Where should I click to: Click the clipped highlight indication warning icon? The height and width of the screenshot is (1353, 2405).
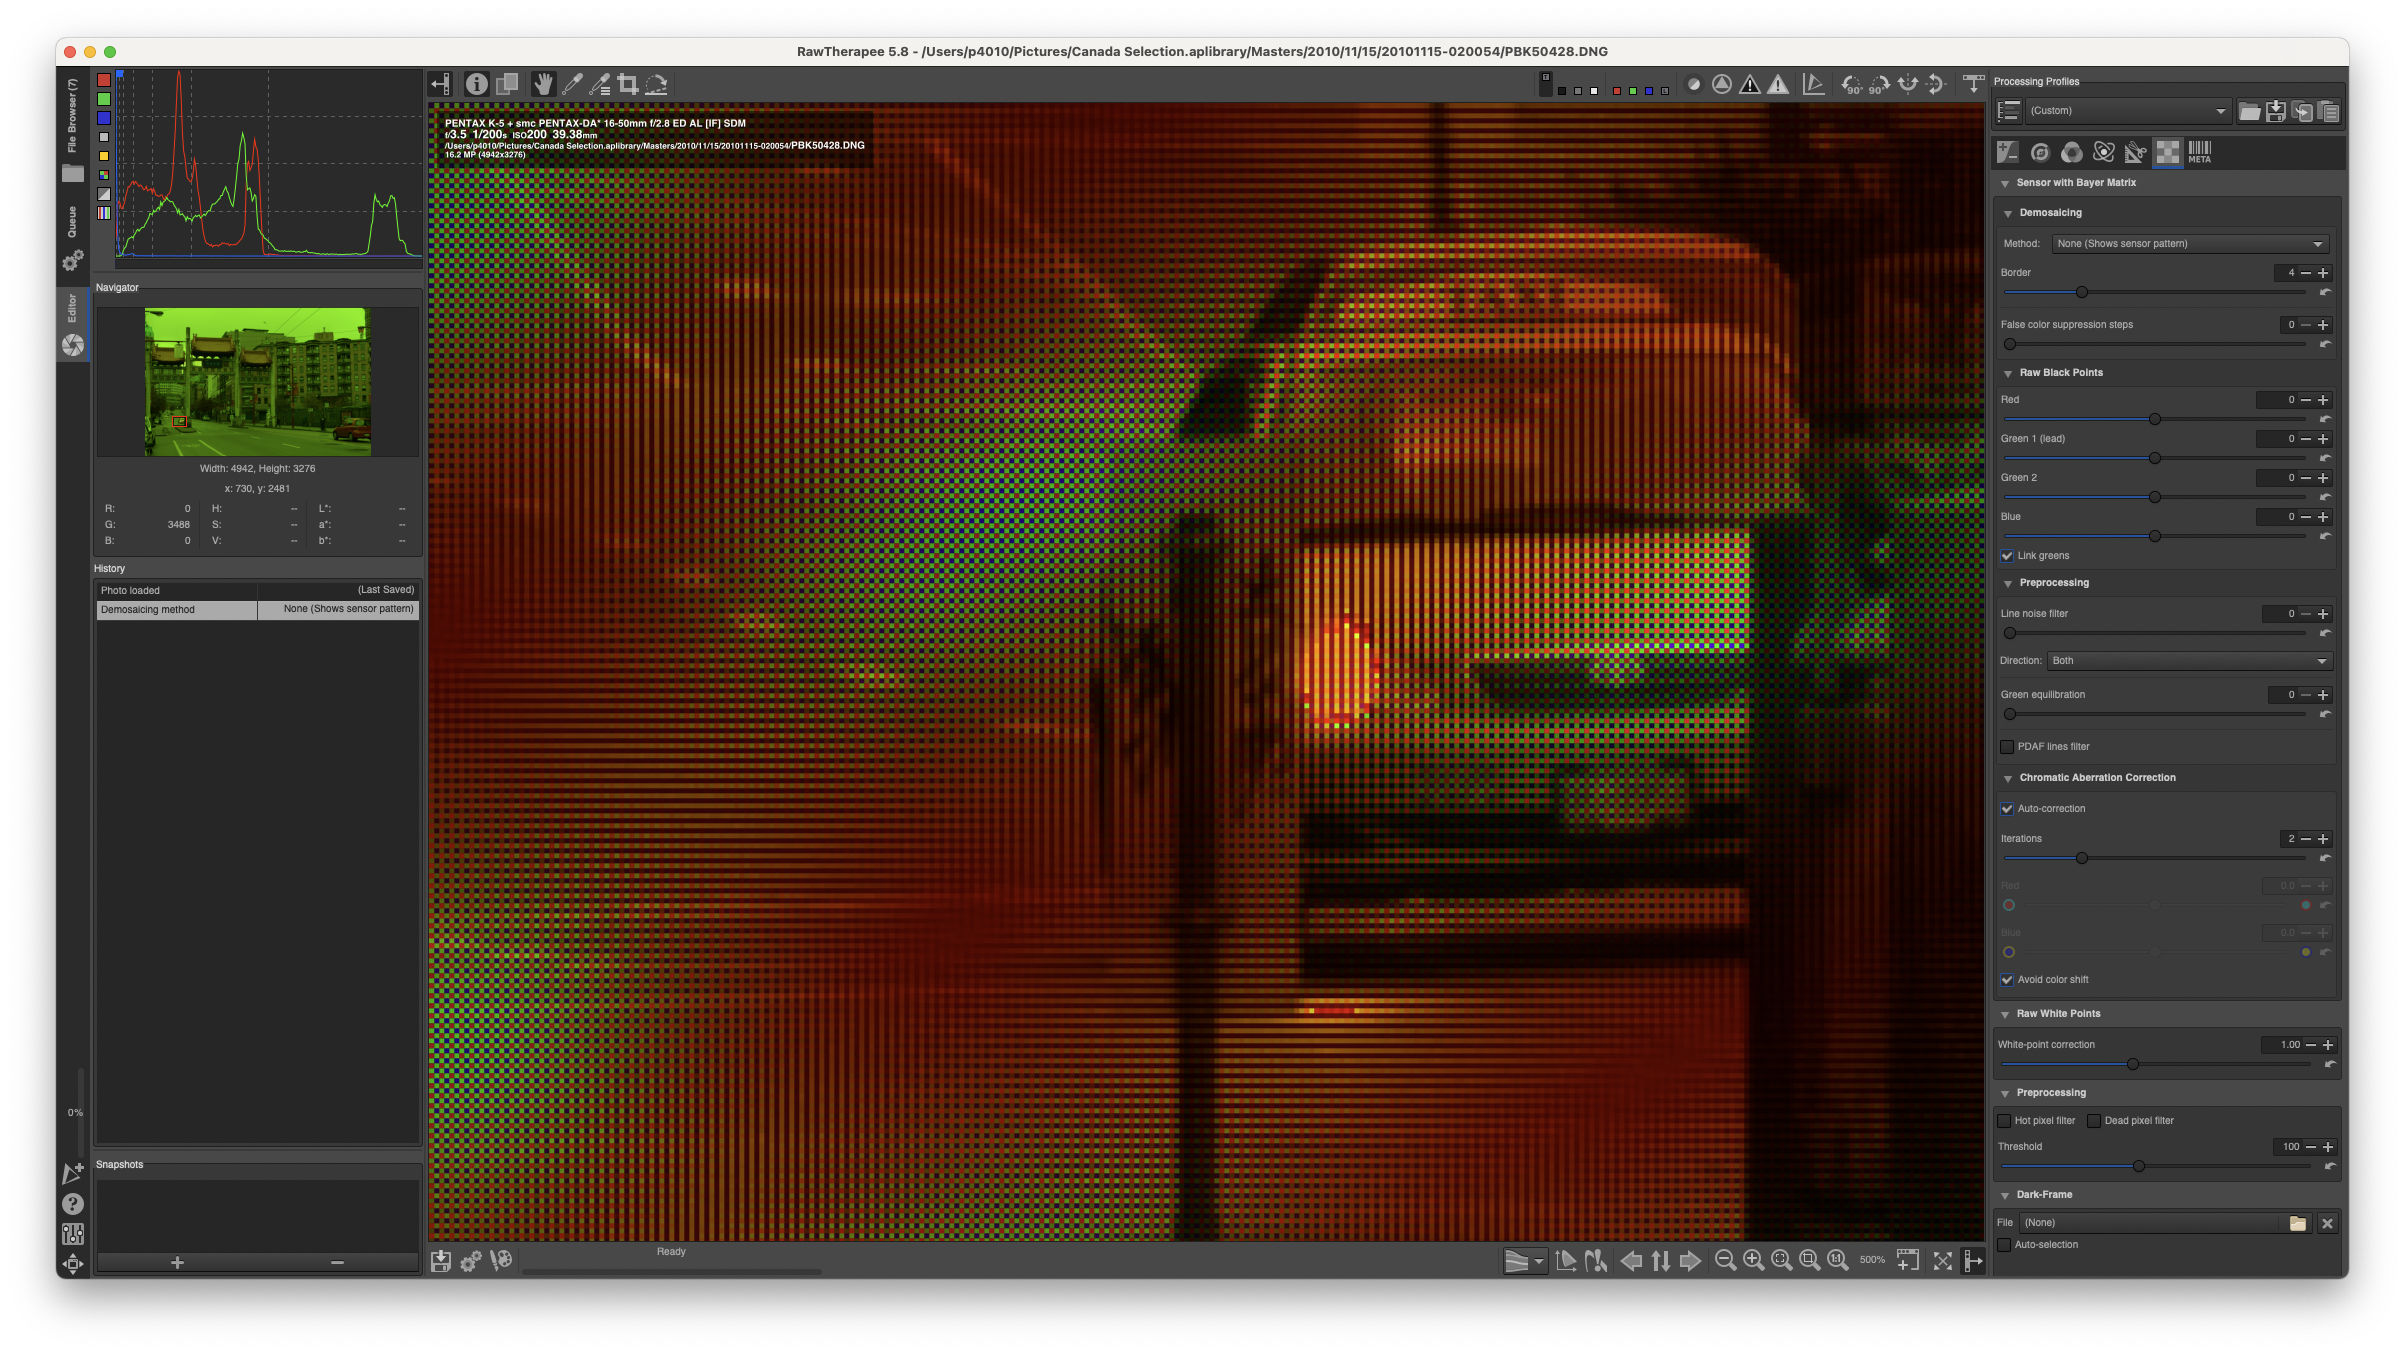[x=1778, y=85]
